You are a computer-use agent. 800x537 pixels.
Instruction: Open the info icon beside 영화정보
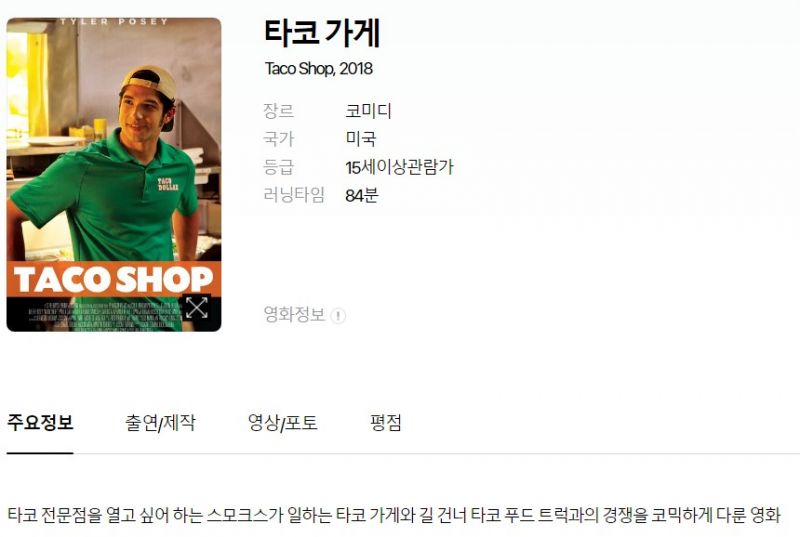coord(338,316)
